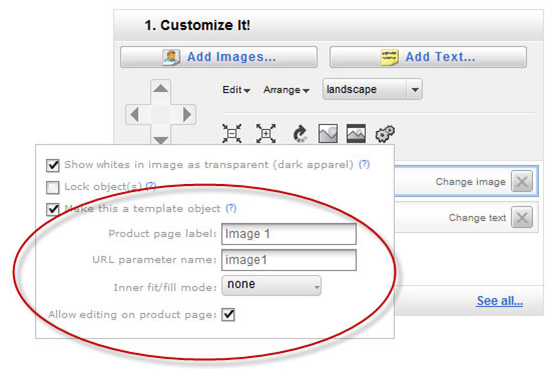Click the See all... link
555x380 pixels.
pyautogui.click(x=499, y=301)
